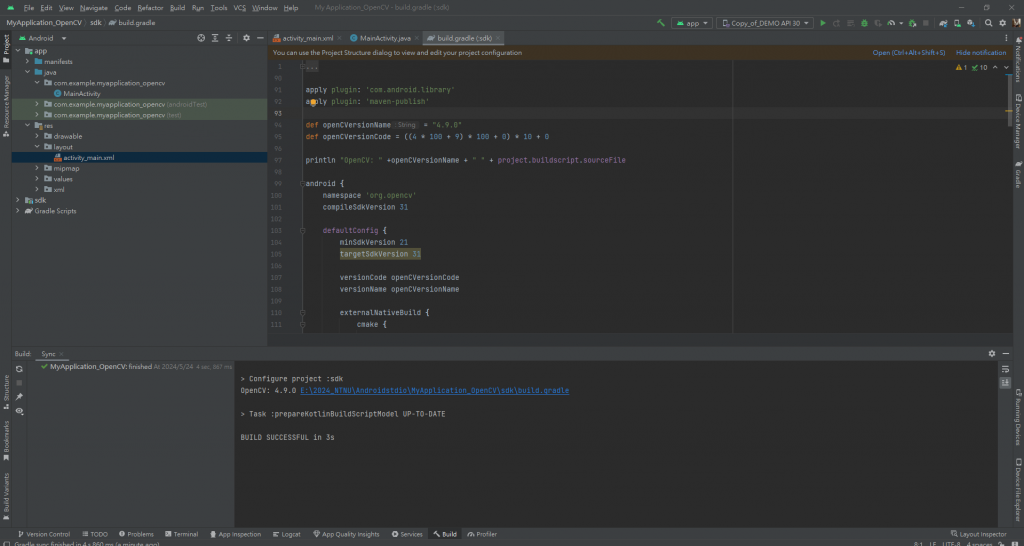Select activity_main.xml in the project tree

(89, 157)
